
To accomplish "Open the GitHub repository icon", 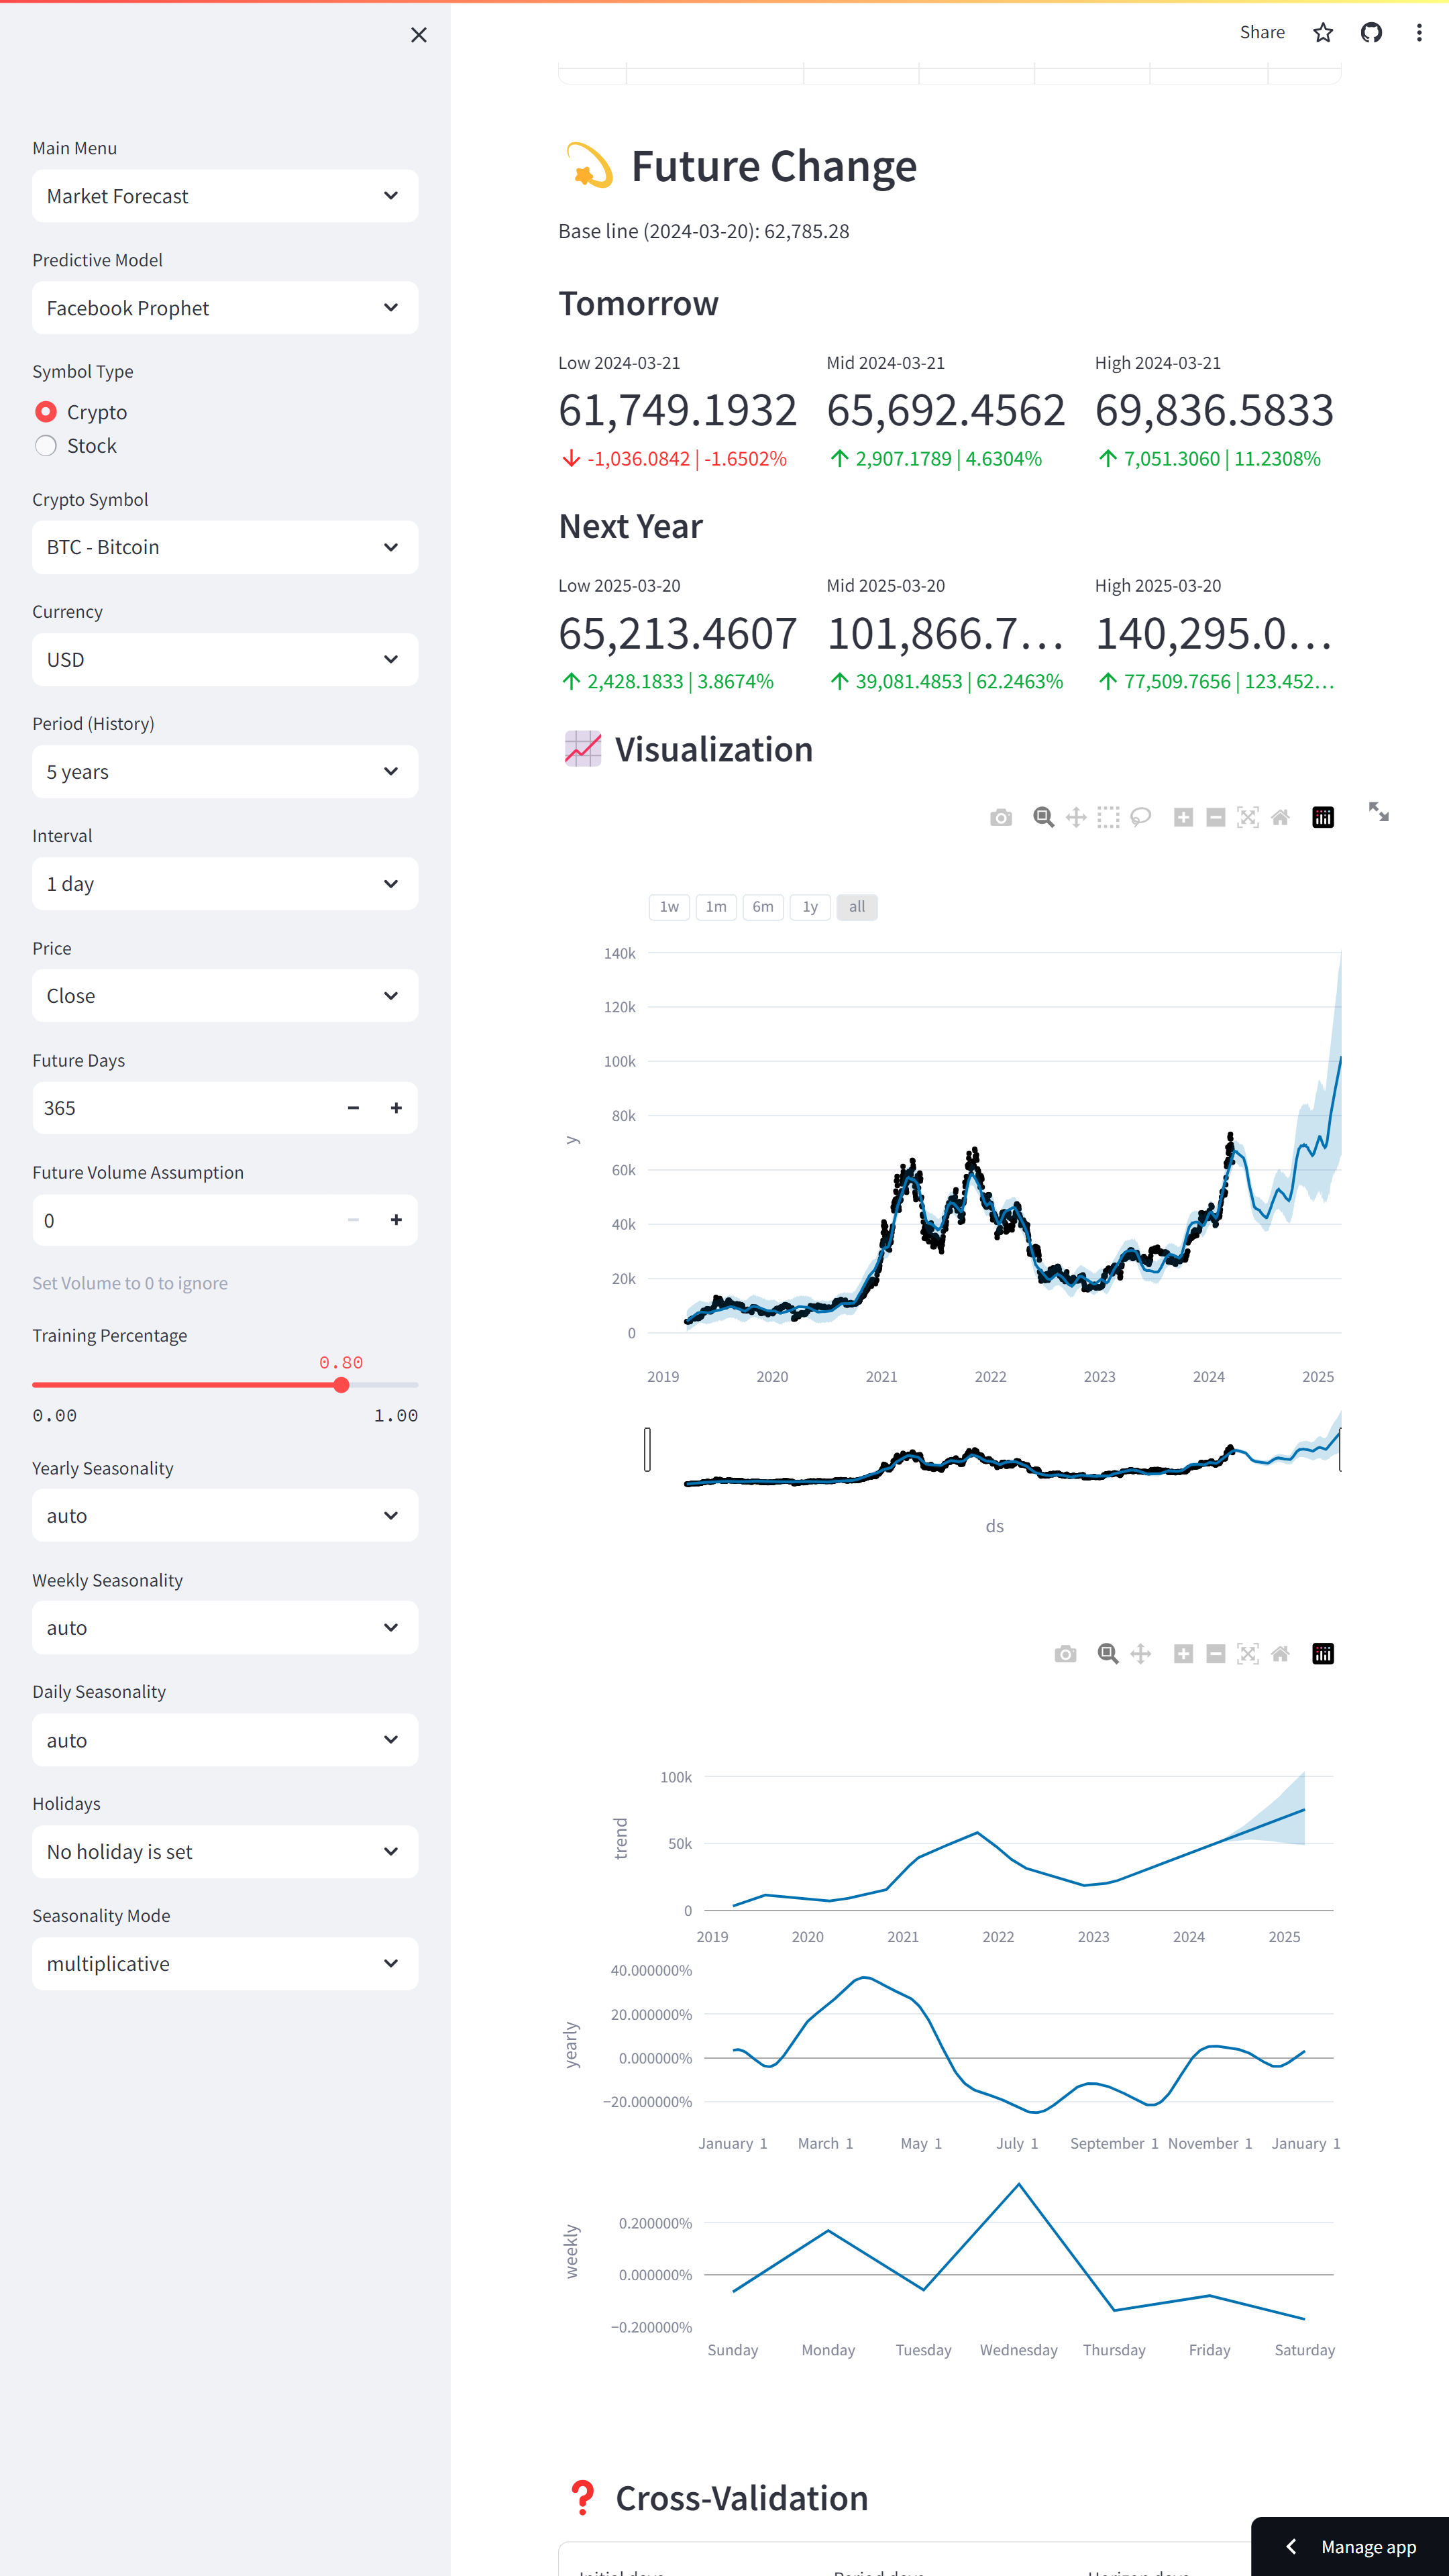I will coord(1371,33).
